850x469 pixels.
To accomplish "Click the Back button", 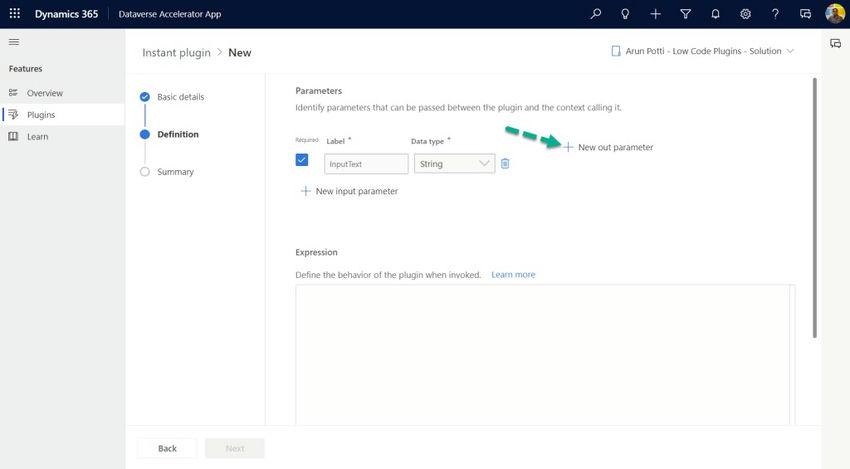I will point(167,448).
